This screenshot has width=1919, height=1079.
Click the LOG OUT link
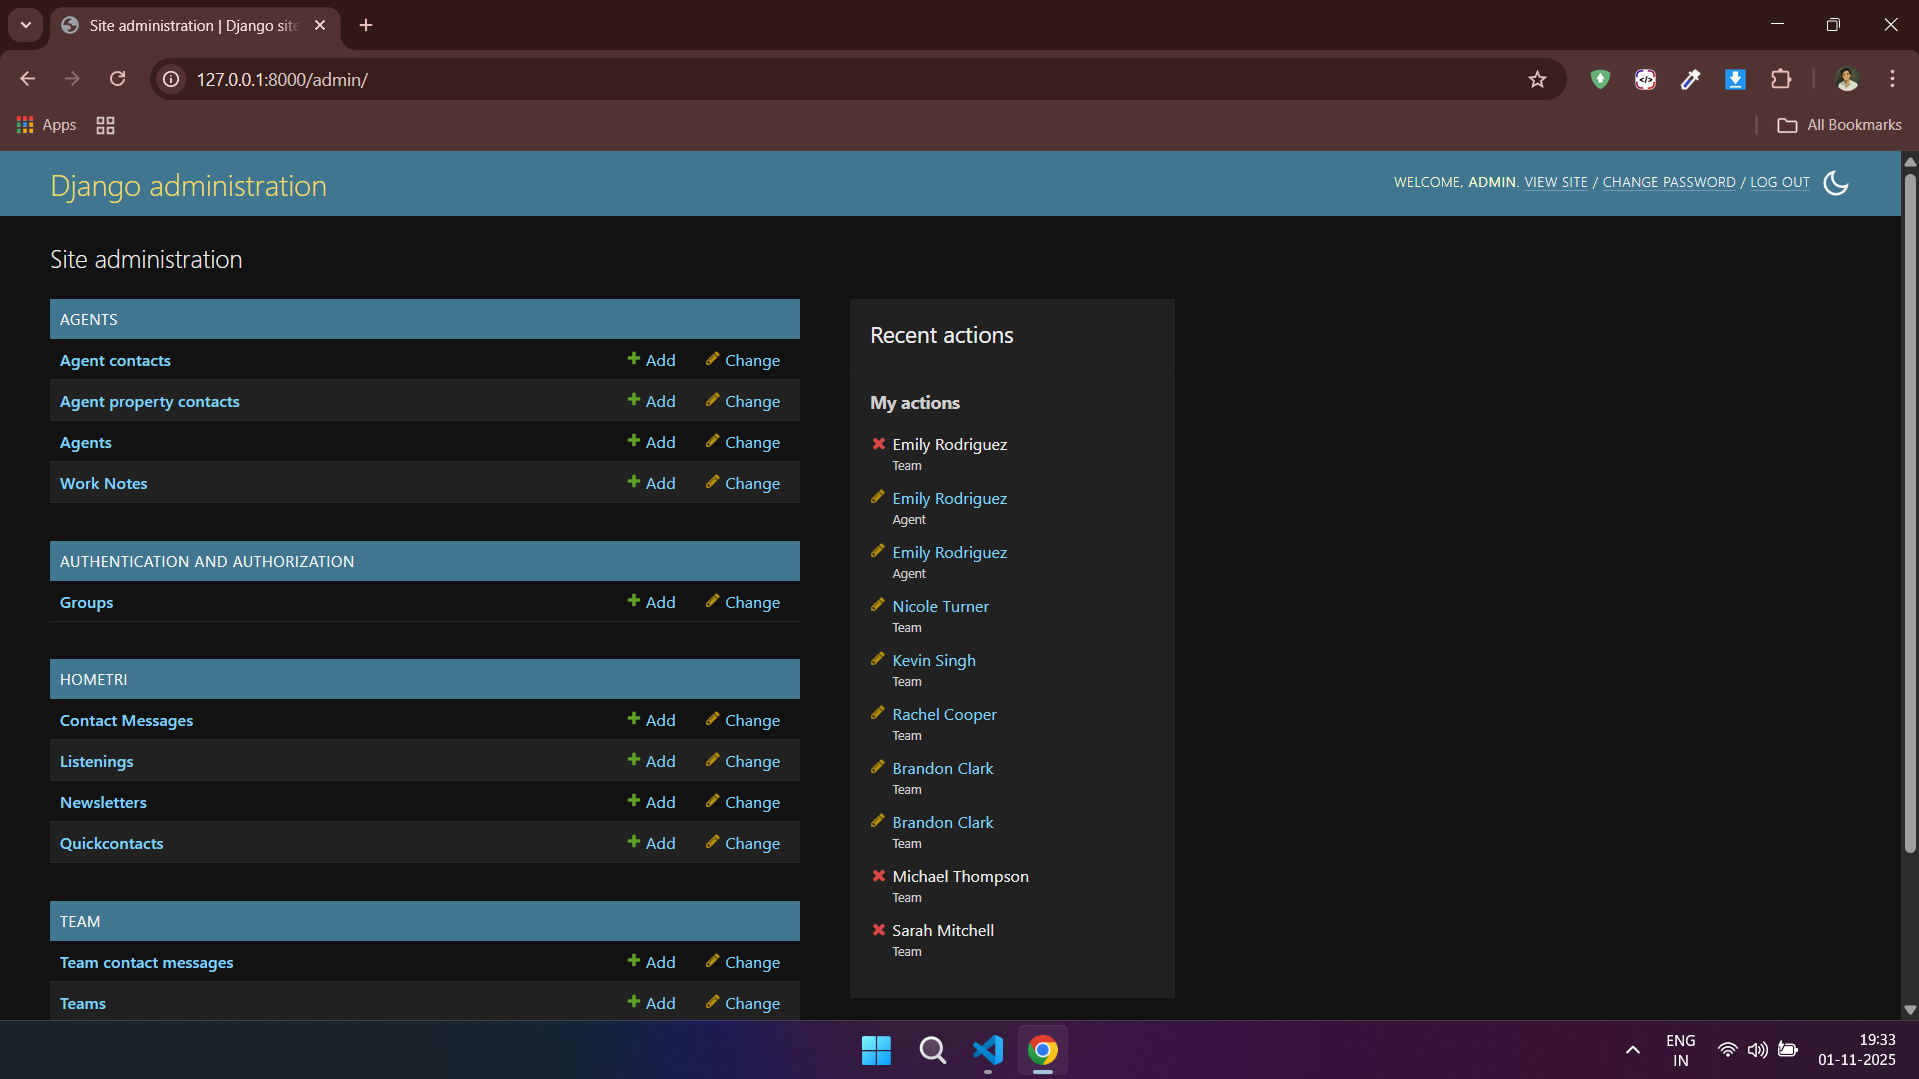coord(1779,182)
